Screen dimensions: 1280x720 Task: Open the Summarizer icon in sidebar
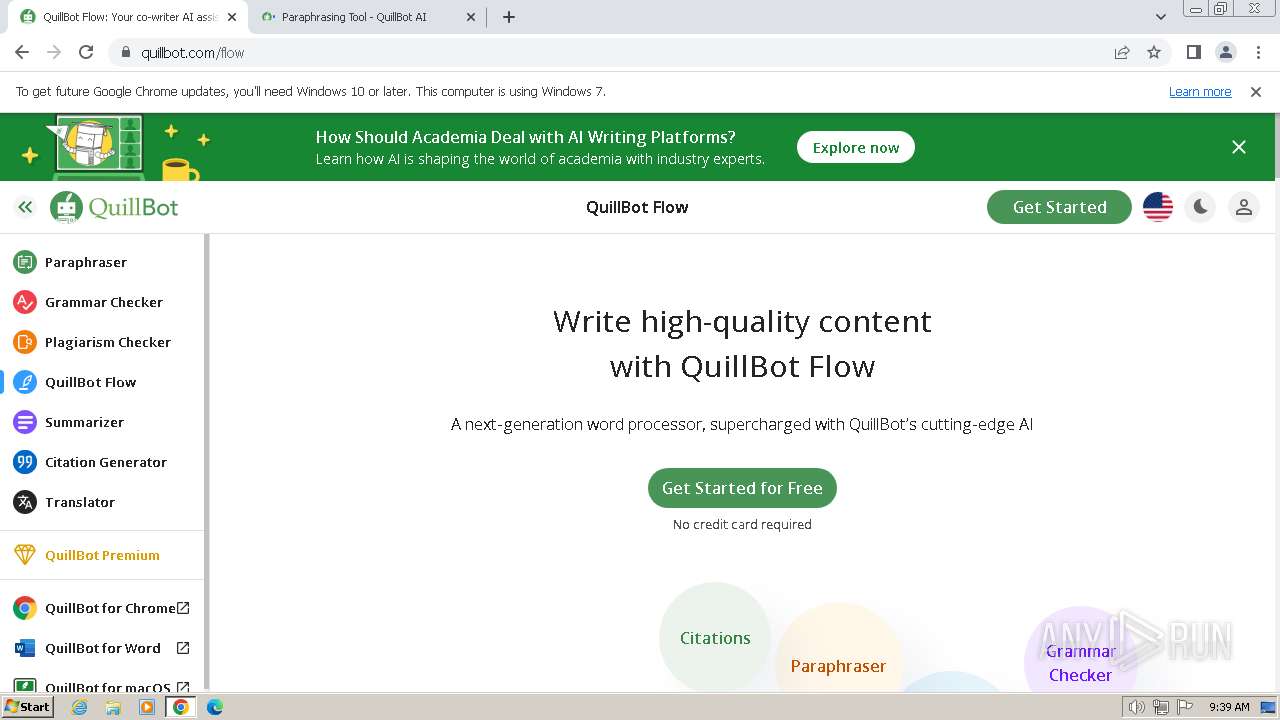25,422
